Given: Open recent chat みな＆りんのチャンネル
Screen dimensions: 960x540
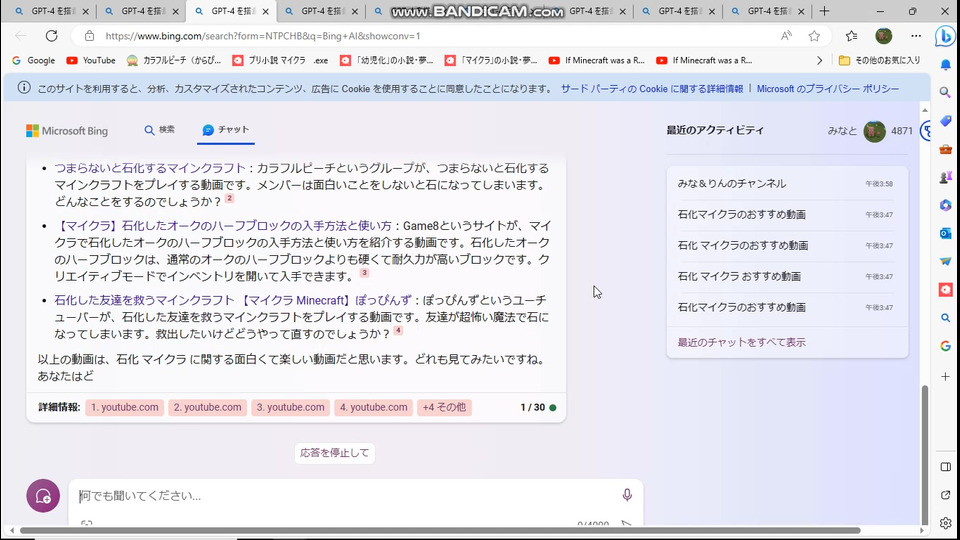Looking at the screenshot, I should [786, 184].
